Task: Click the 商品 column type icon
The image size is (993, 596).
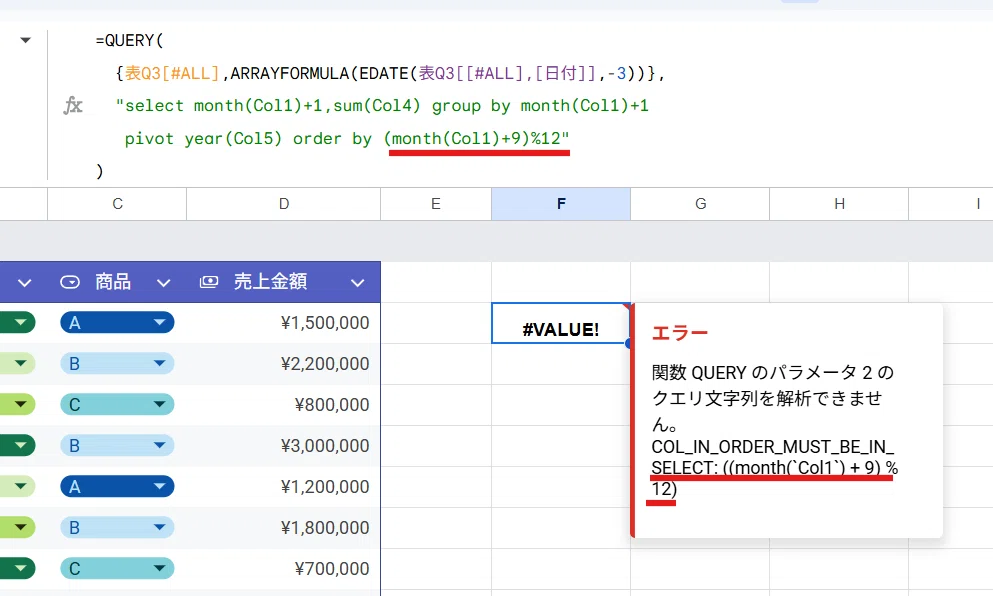Action: 70,282
